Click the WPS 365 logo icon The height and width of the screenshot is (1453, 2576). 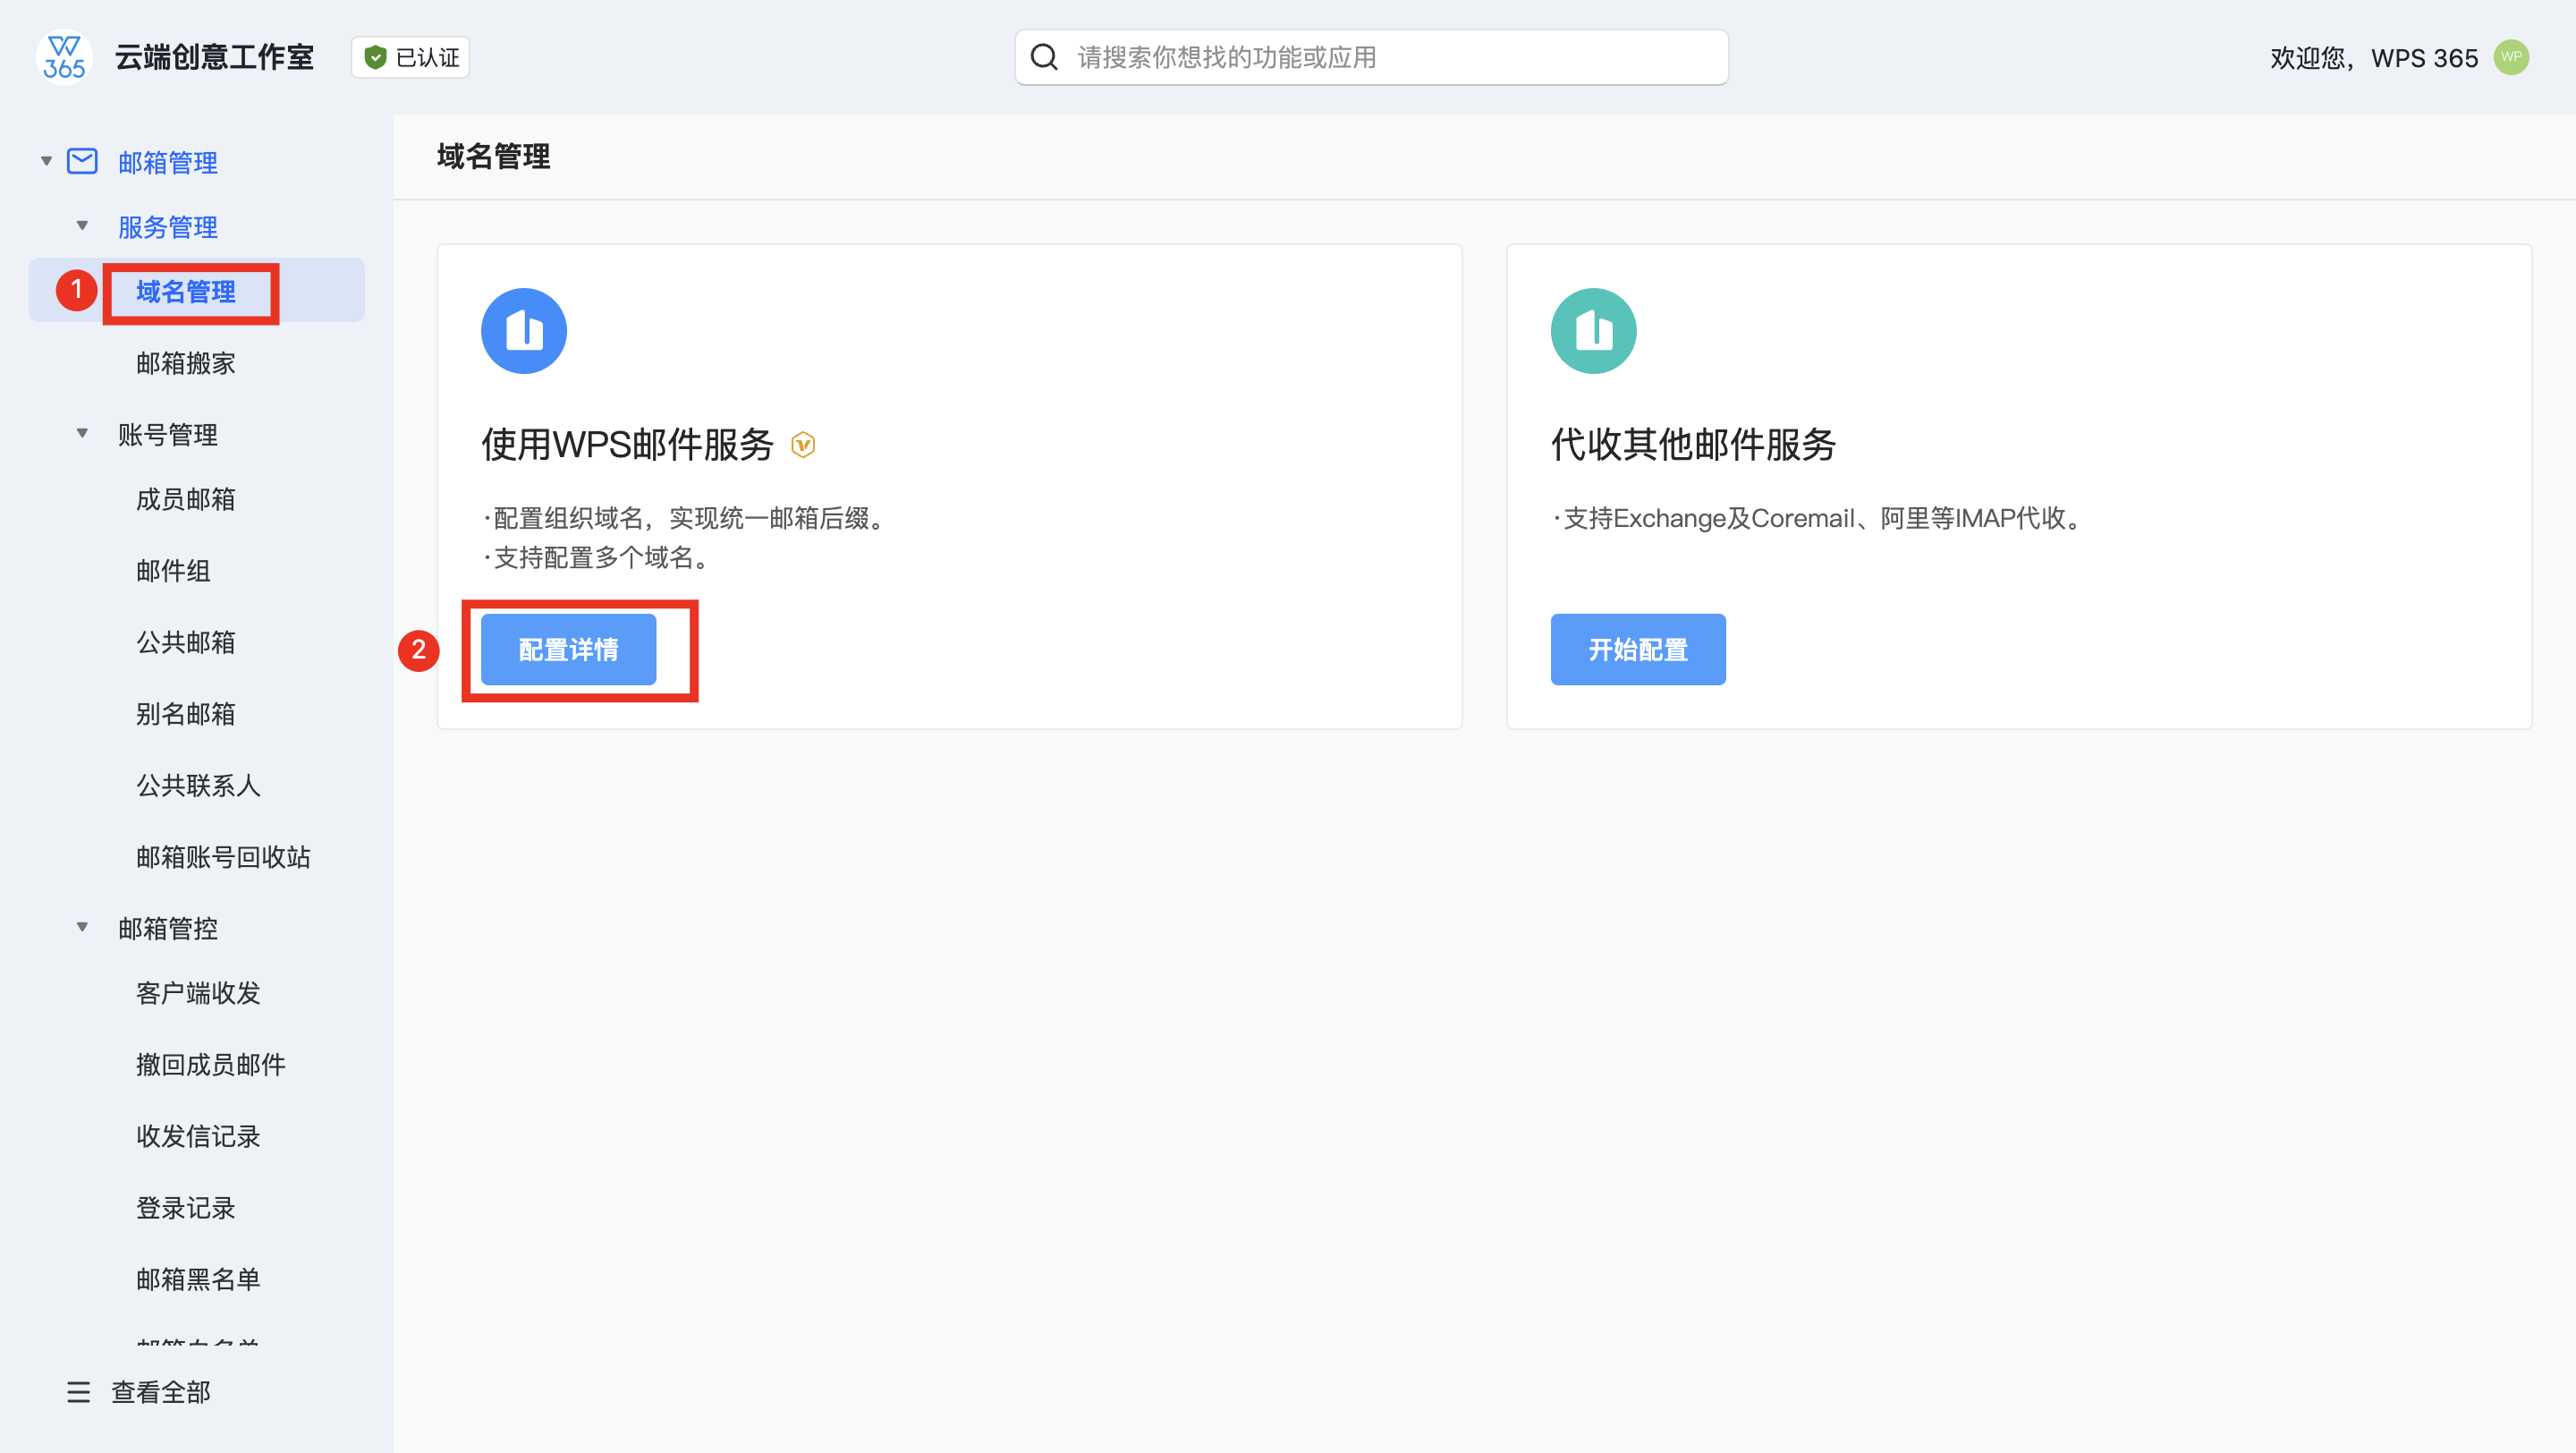coord(64,58)
